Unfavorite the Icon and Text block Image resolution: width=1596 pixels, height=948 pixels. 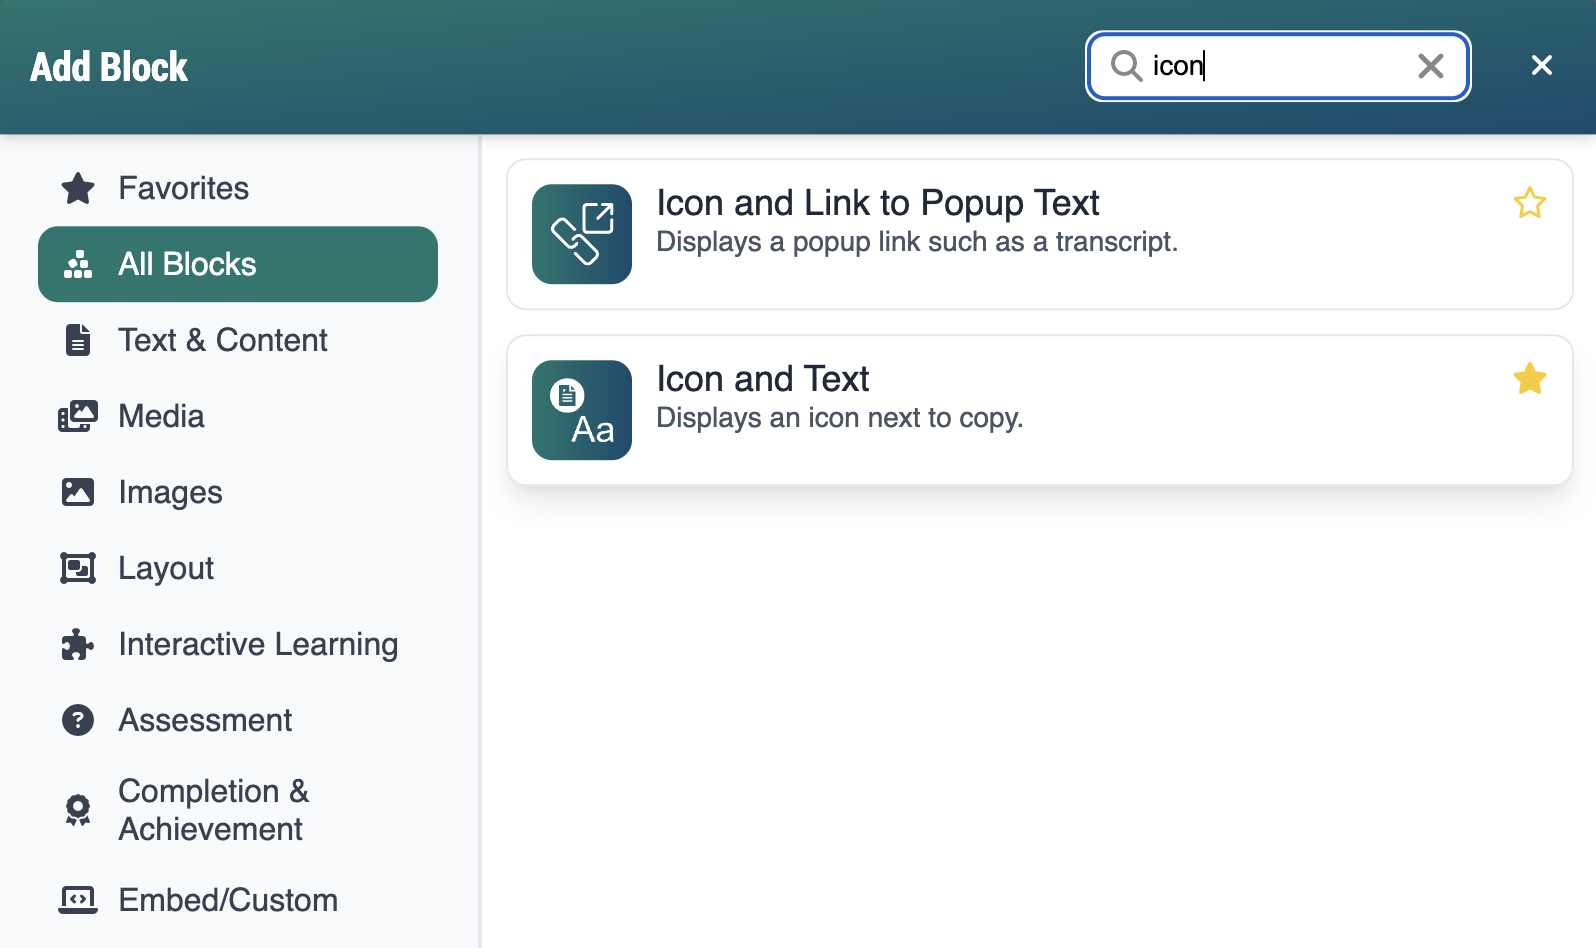tap(1530, 379)
